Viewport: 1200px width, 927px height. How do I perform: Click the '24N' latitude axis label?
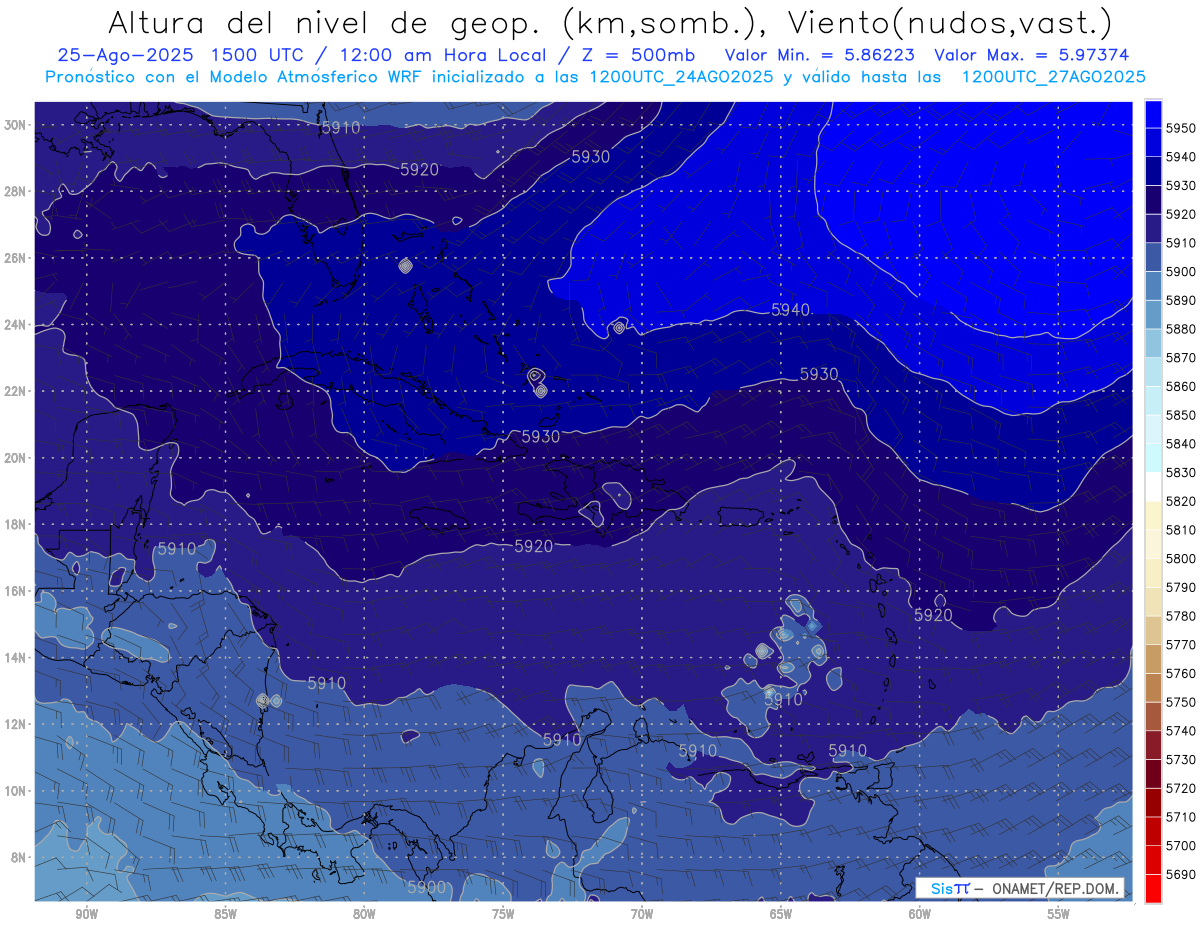(14, 325)
